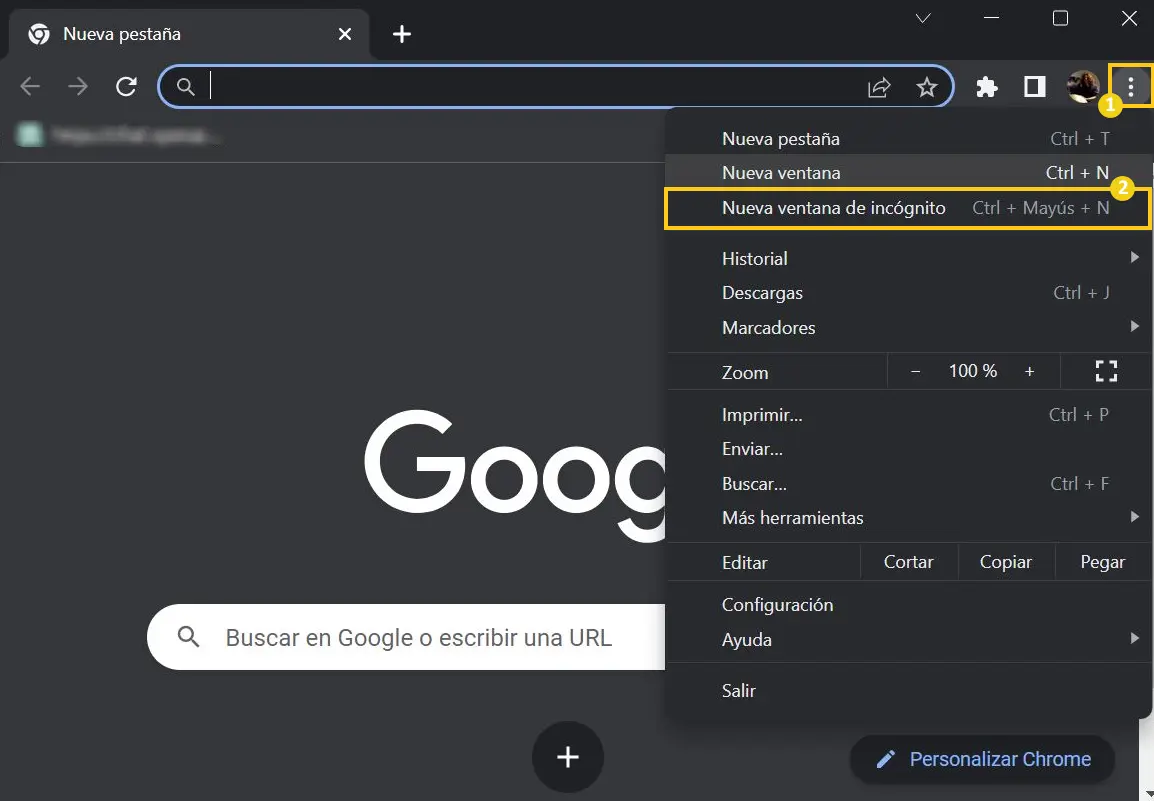Open the blurred bookmark in bookmarks bar

118,135
